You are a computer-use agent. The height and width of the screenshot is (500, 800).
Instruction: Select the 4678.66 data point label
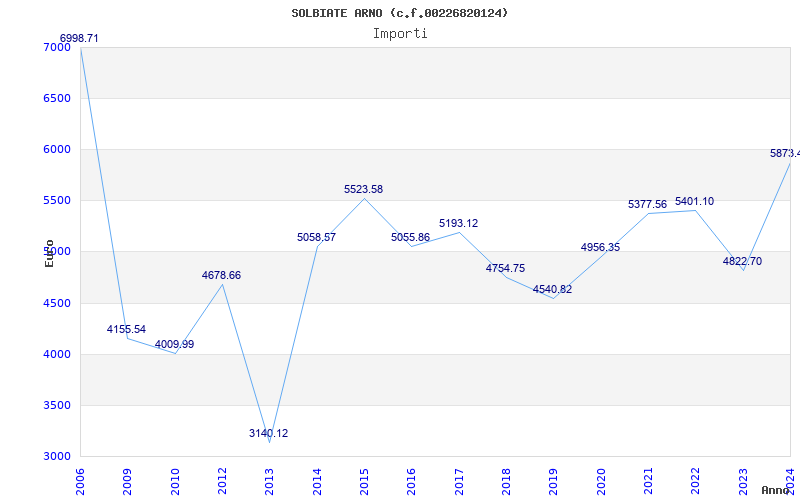221,276
